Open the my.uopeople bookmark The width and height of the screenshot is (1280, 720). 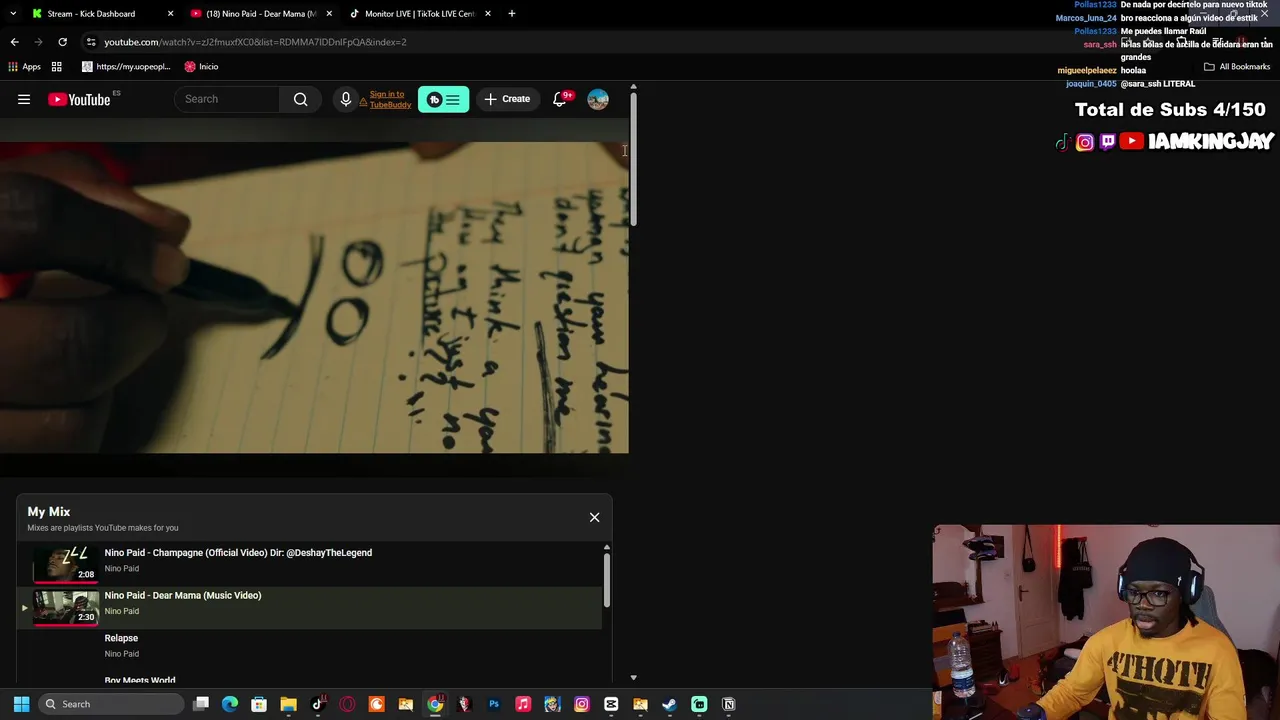coord(126,67)
